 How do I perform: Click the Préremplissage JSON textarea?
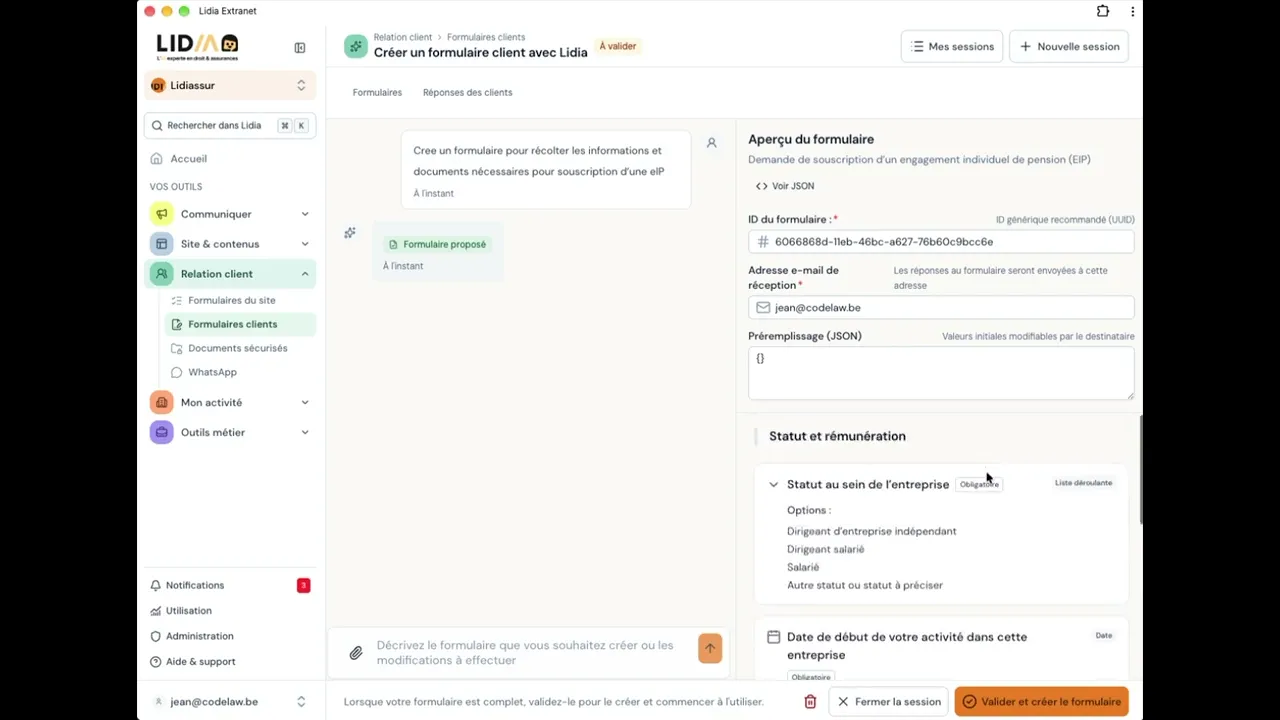tap(941, 374)
